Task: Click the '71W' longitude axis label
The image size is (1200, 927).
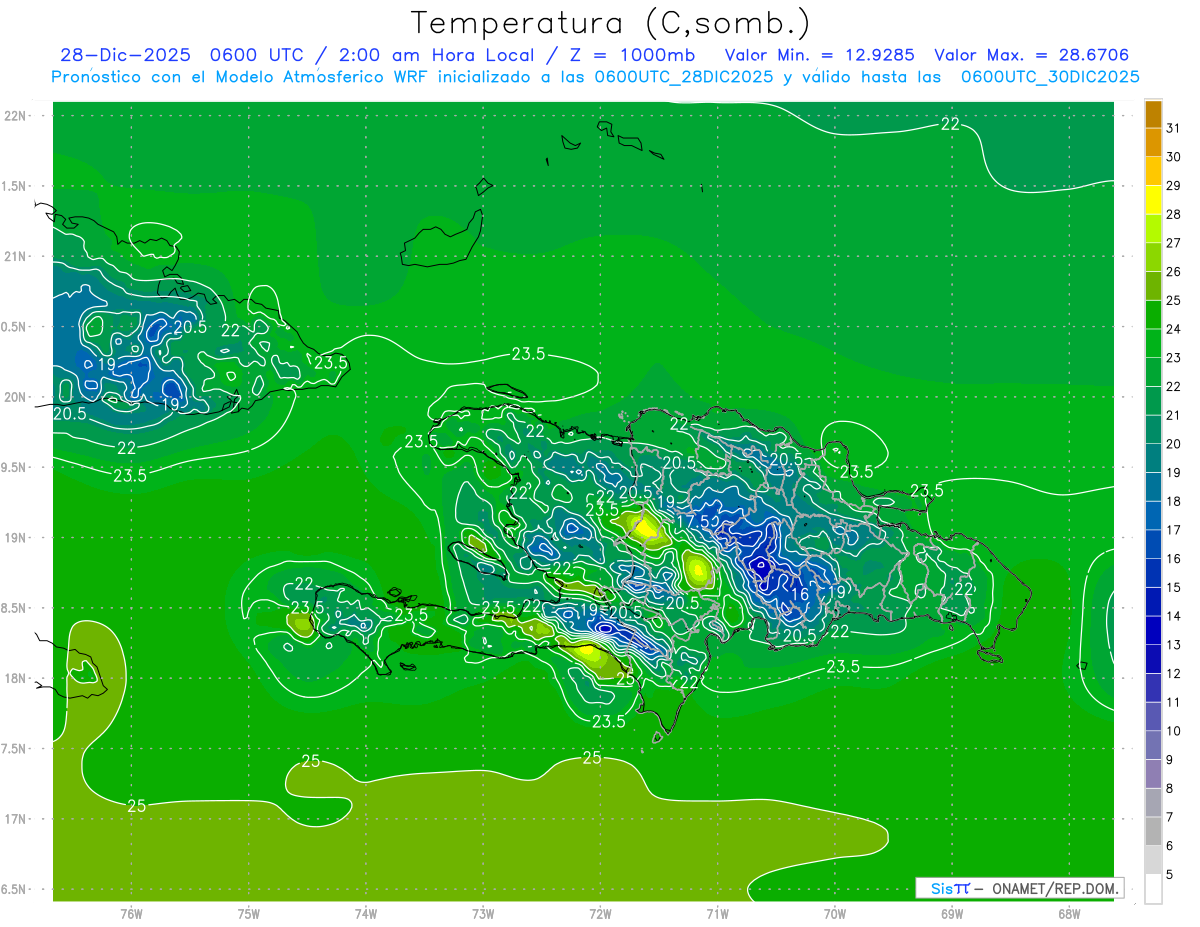Action: pyautogui.click(x=717, y=914)
